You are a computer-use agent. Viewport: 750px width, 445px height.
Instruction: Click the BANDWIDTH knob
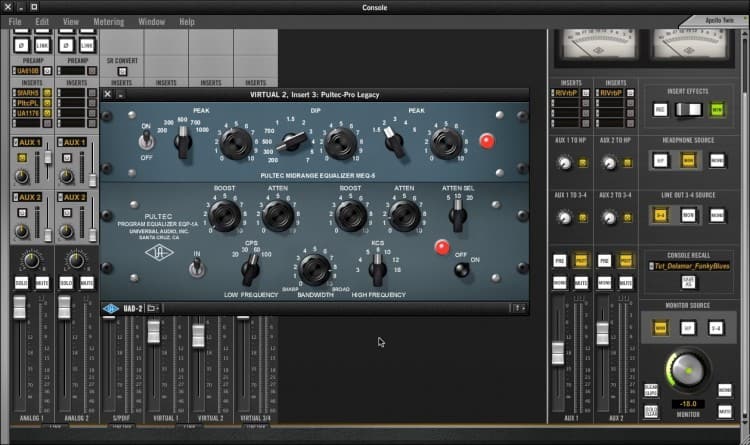point(314,270)
